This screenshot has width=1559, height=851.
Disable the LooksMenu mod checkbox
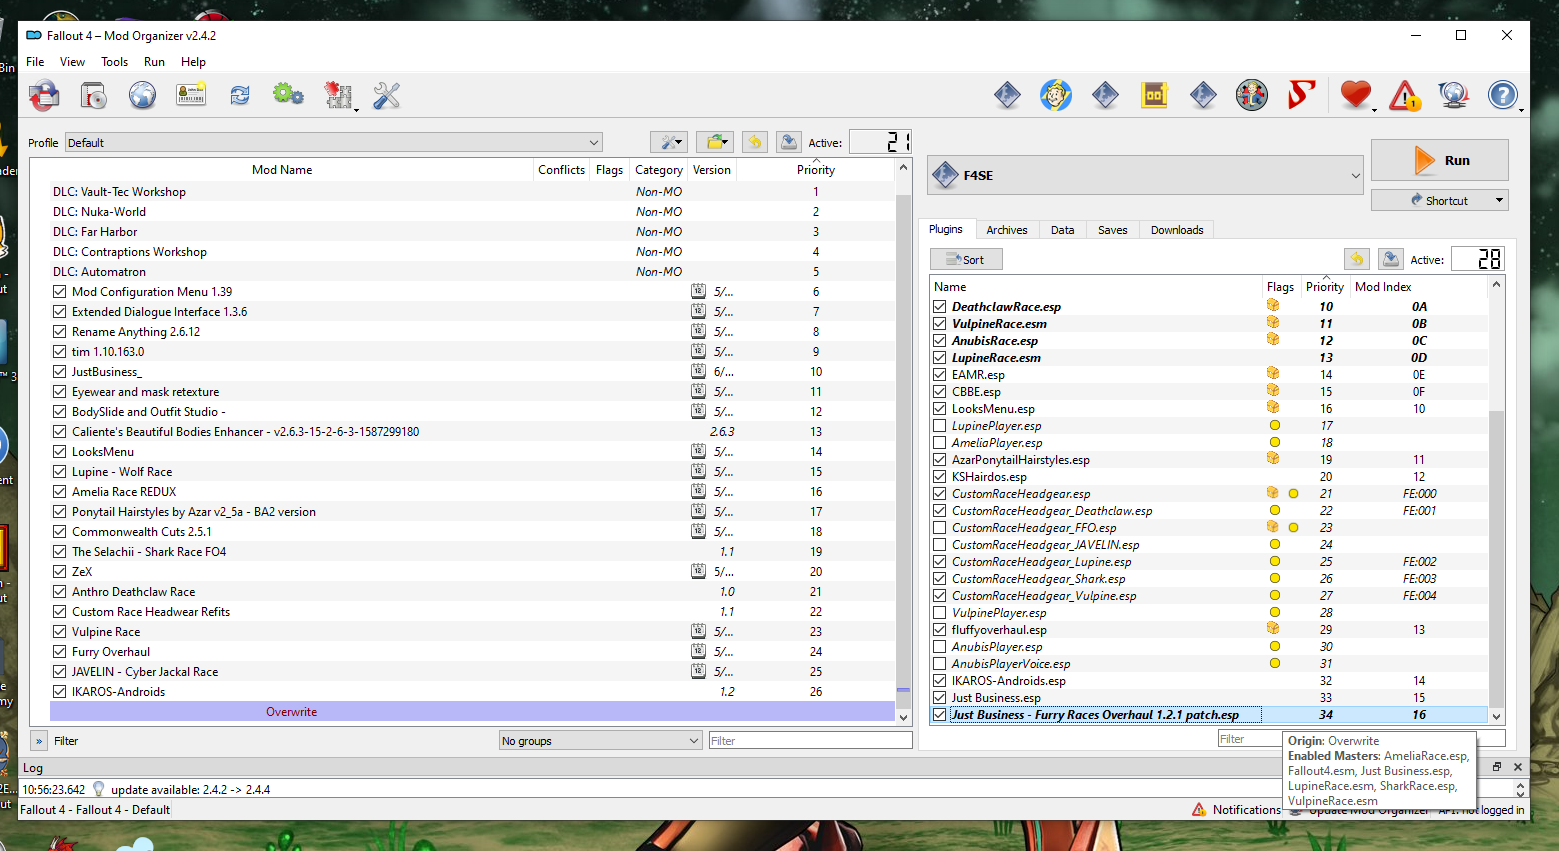(x=60, y=452)
